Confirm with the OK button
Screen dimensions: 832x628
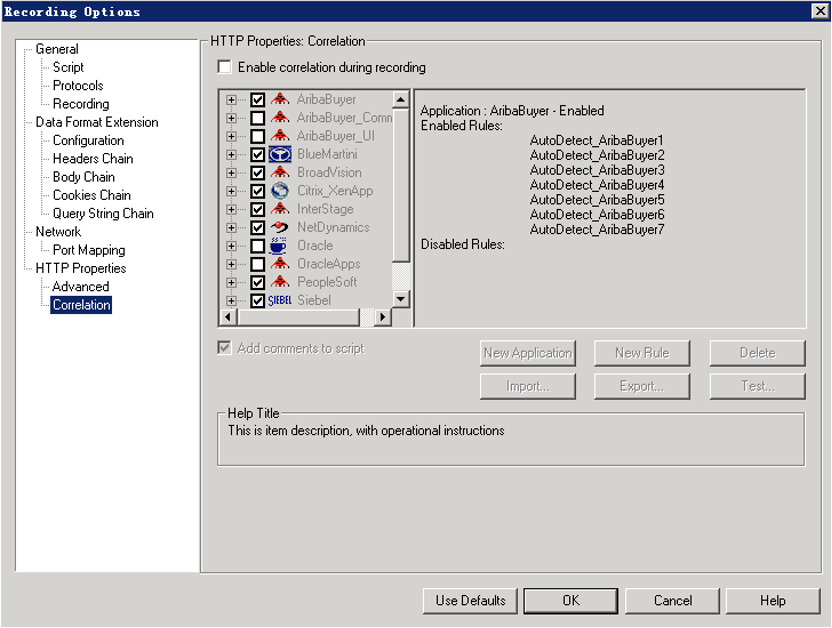coord(571,601)
